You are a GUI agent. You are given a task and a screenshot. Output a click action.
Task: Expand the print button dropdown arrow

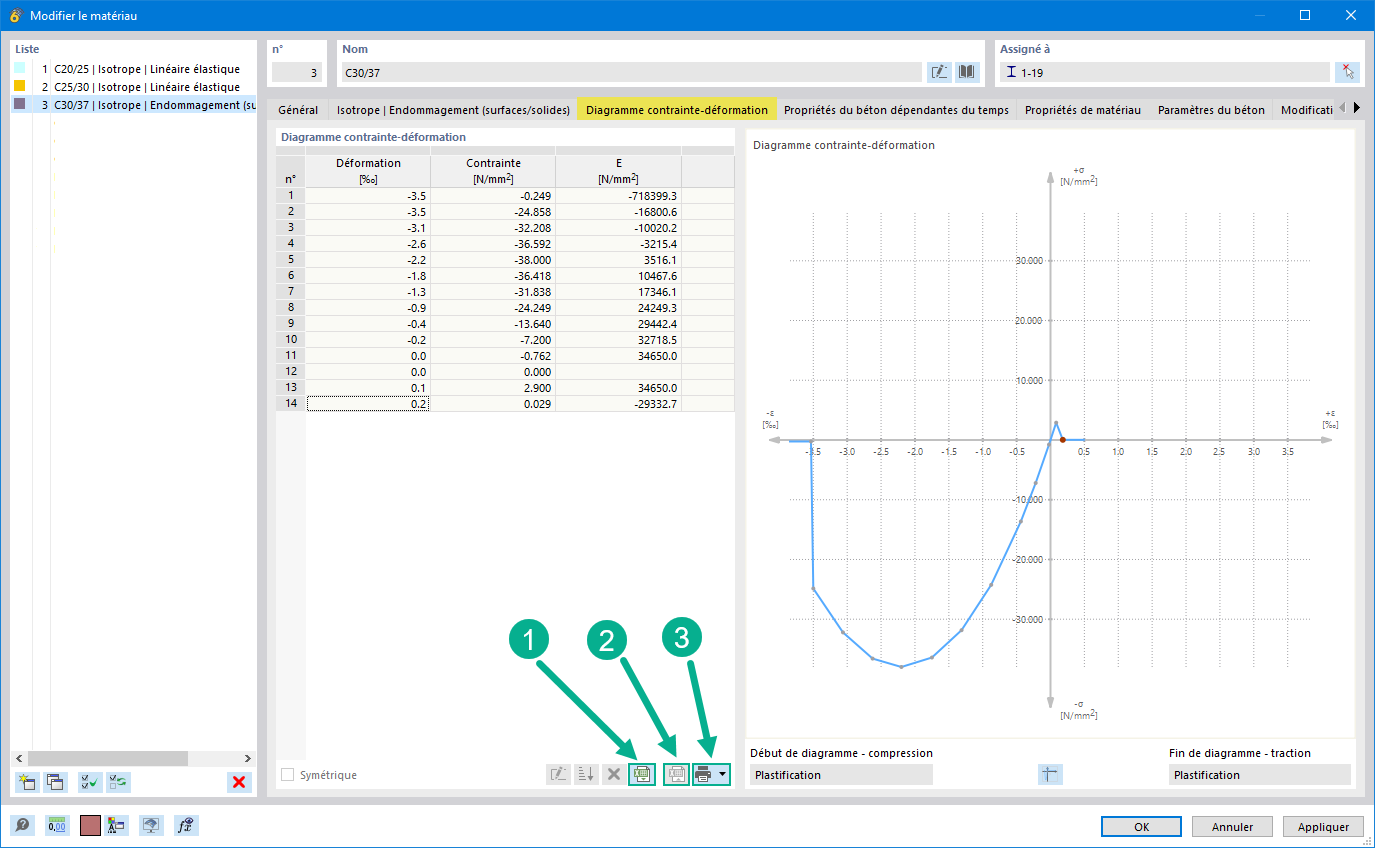[x=723, y=774]
